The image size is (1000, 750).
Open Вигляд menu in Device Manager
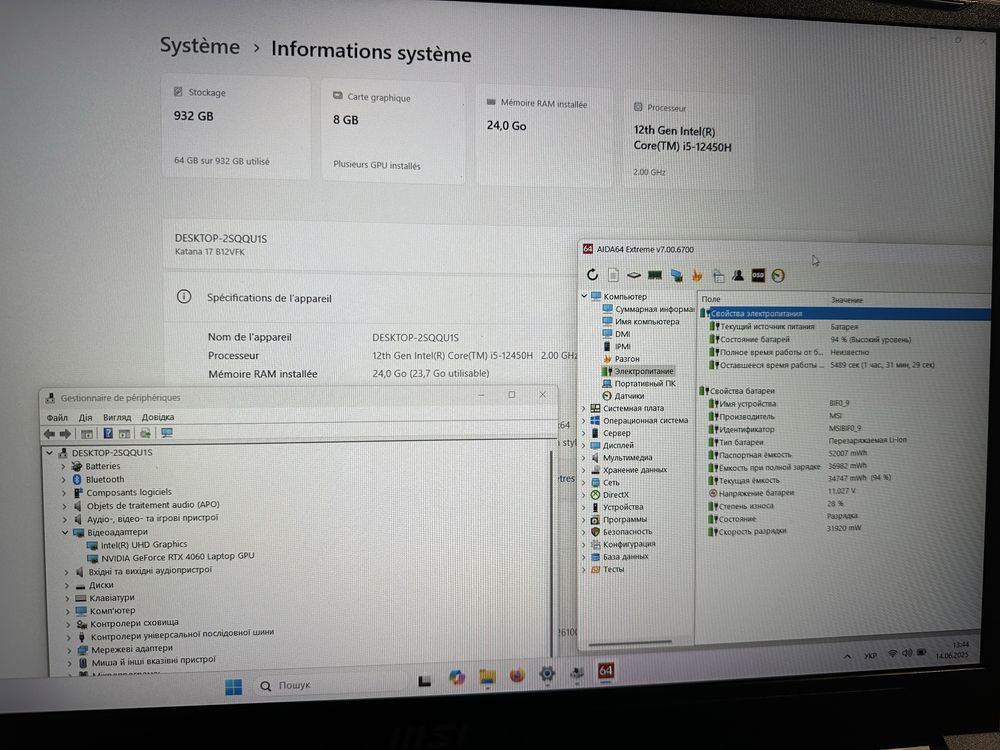pos(117,417)
